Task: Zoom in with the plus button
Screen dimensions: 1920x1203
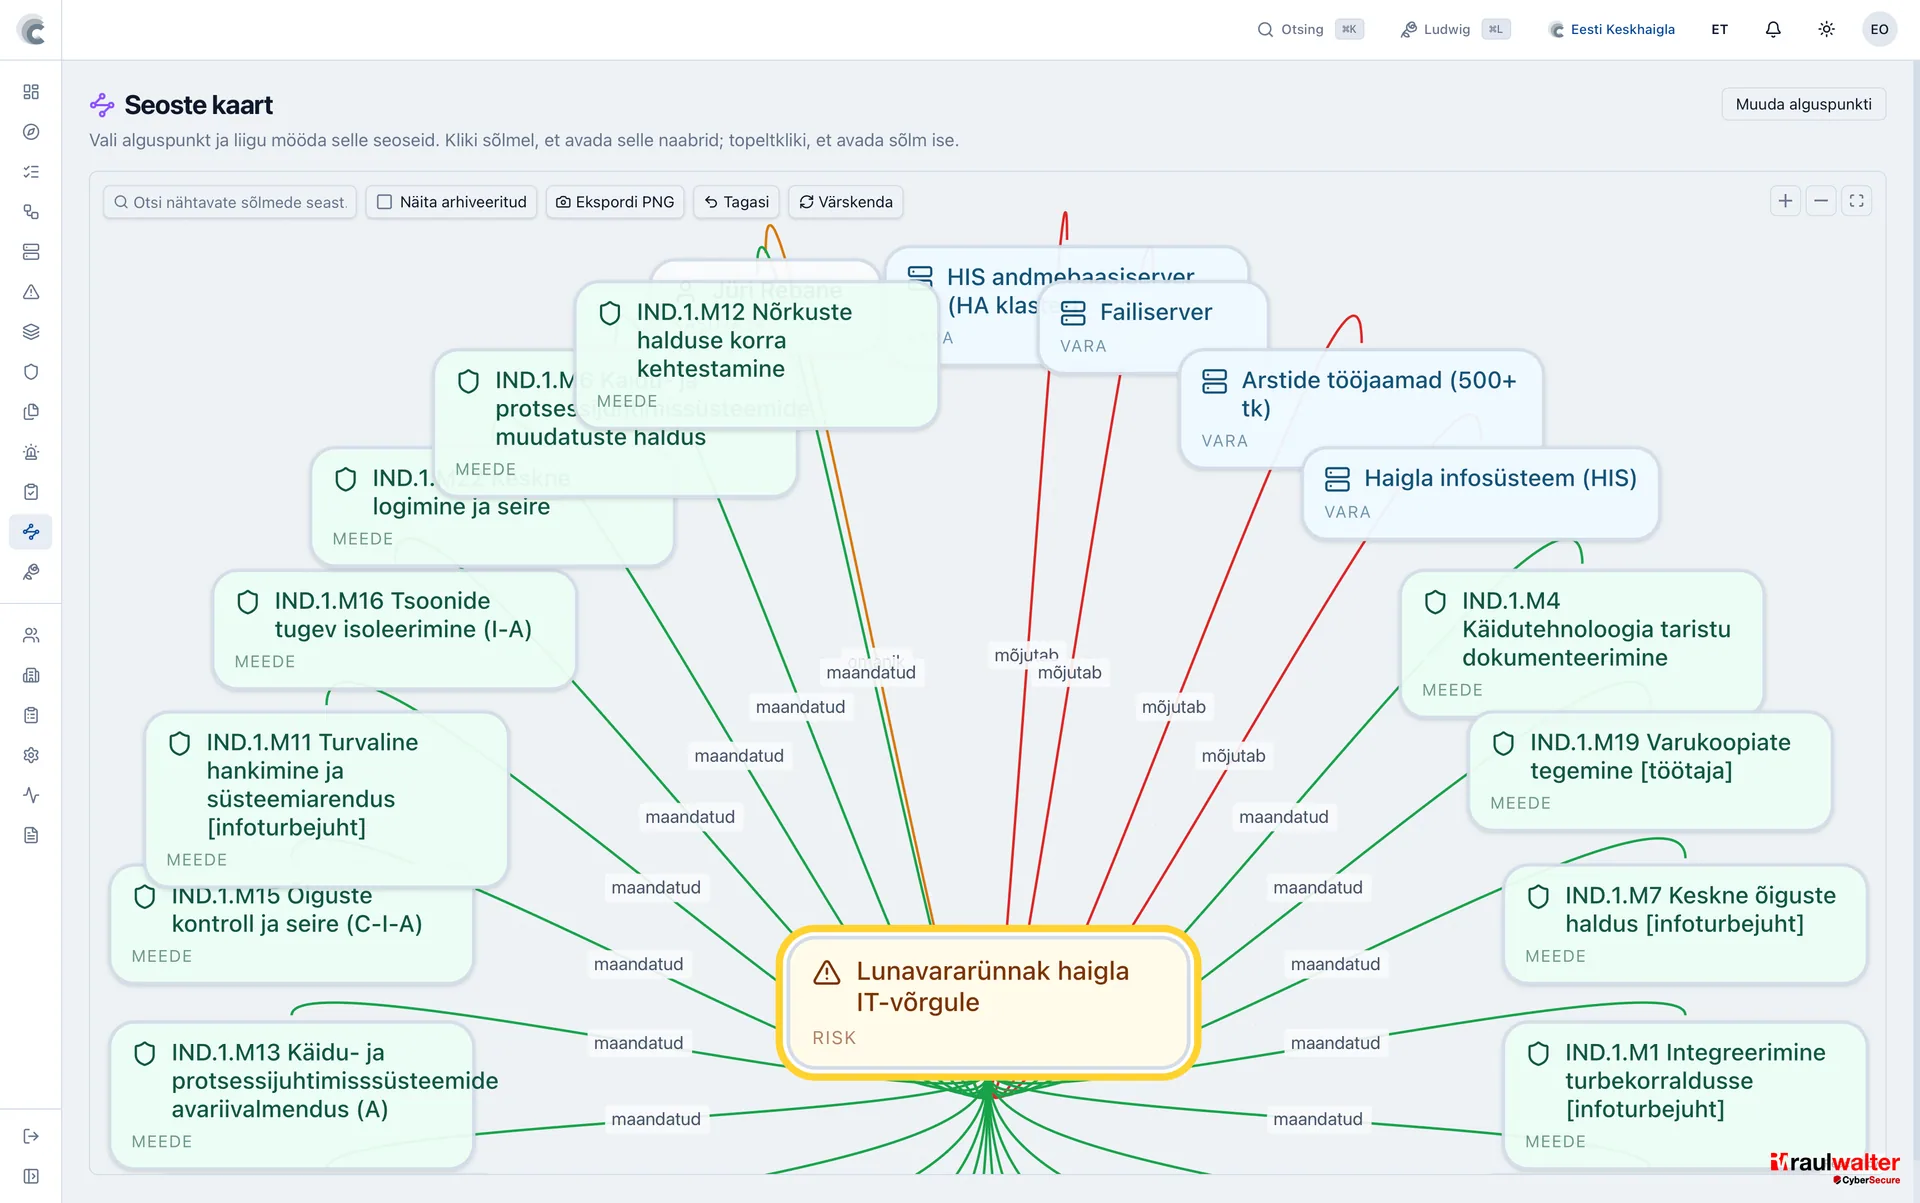Action: coord(1785,201)
